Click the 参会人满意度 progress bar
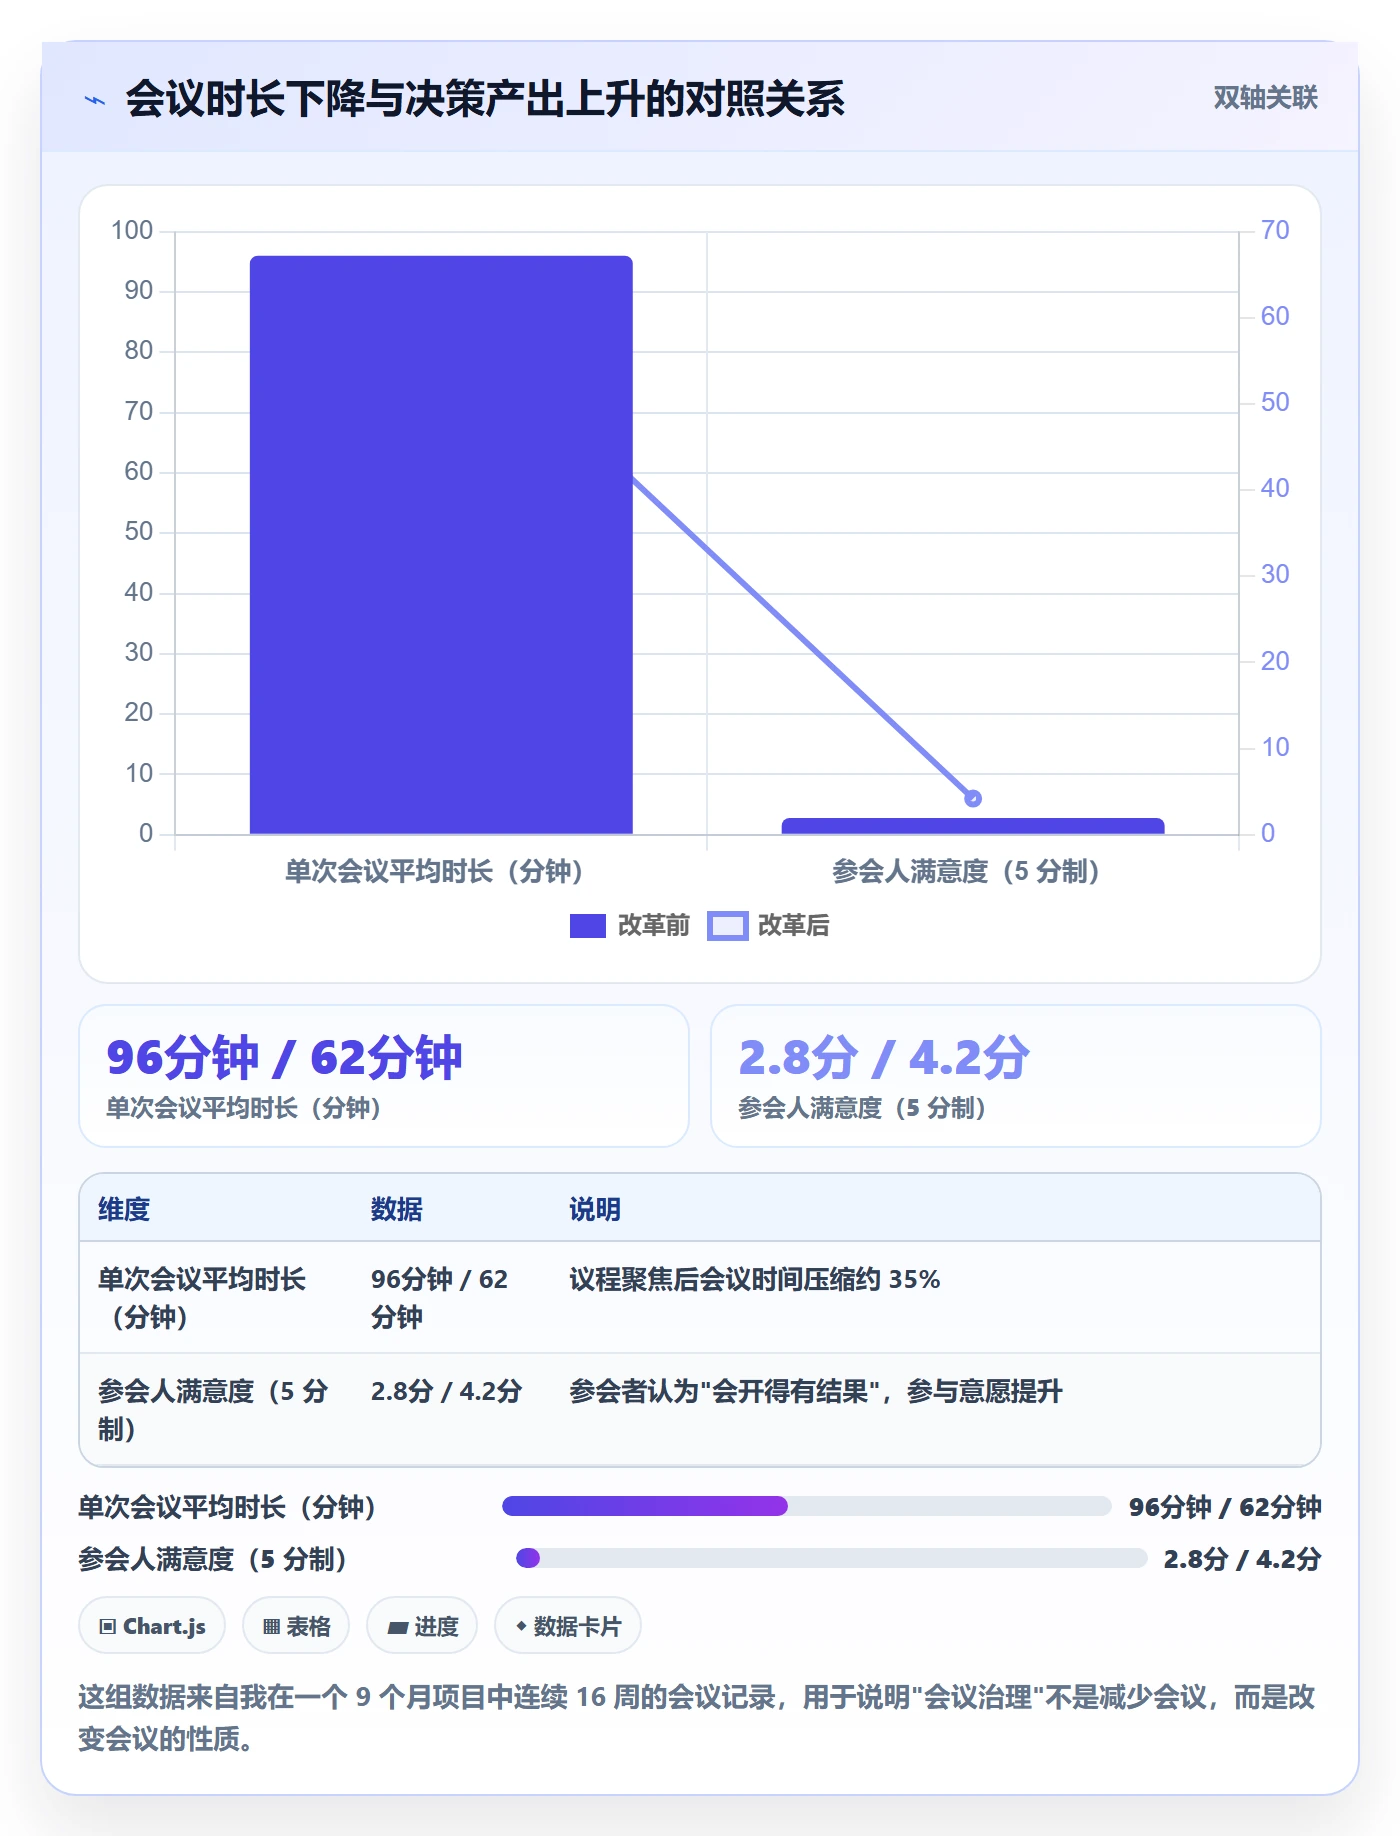This screenshot has height=1836, width=1400. point(831,1558)
